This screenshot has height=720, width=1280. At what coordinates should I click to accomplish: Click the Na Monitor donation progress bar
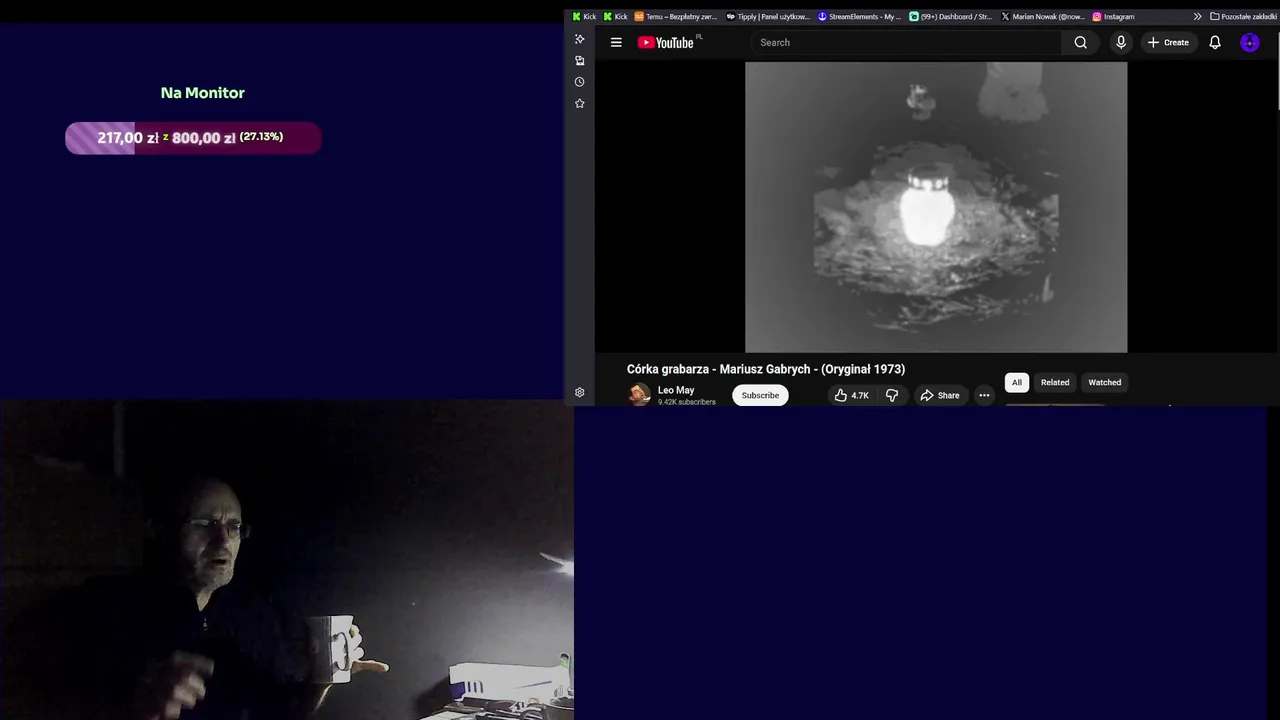(193, 138)
